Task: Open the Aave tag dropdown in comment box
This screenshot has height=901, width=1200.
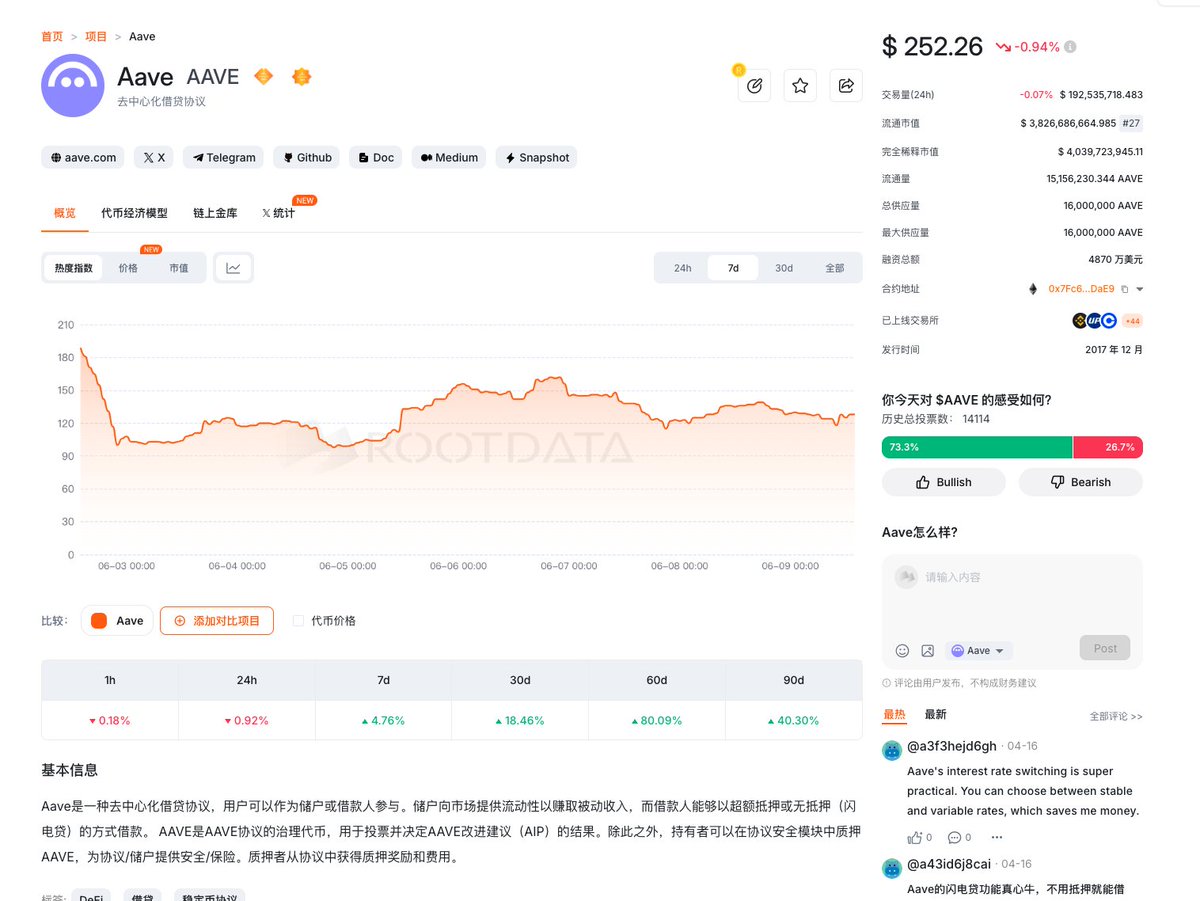Action: pyautogui.click(x=979, y=650)
